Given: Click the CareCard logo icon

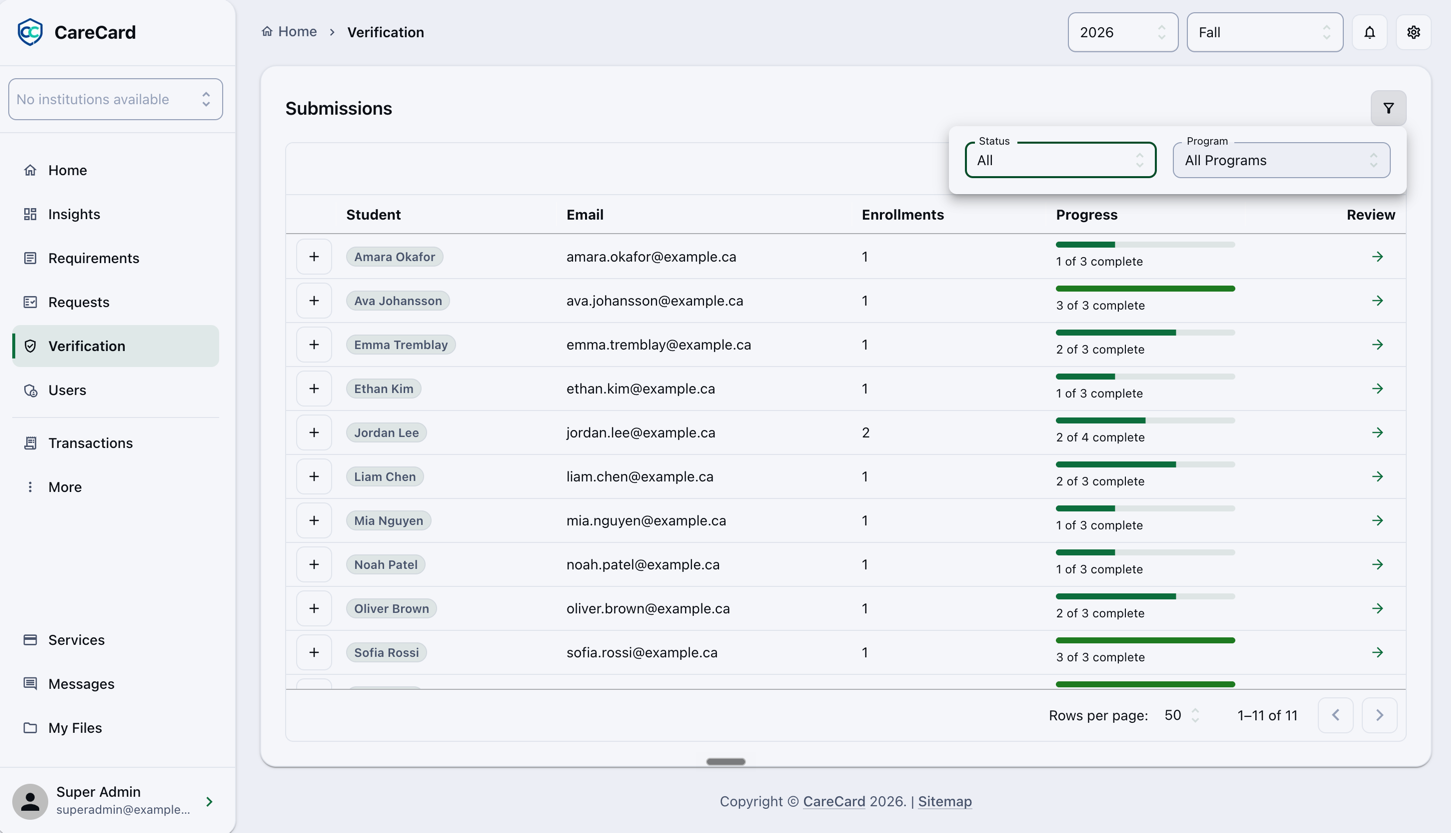Looking at the screenshot, I should click(x=30, y=32).
